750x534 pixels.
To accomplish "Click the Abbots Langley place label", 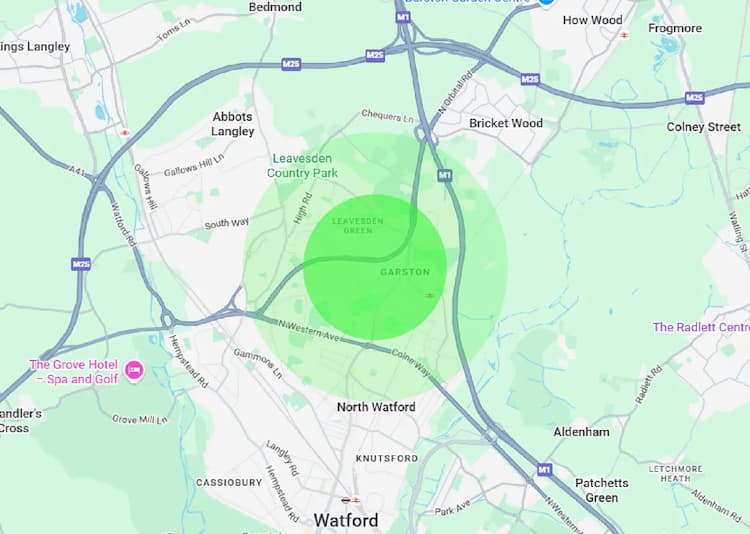I will click(233, 124).
